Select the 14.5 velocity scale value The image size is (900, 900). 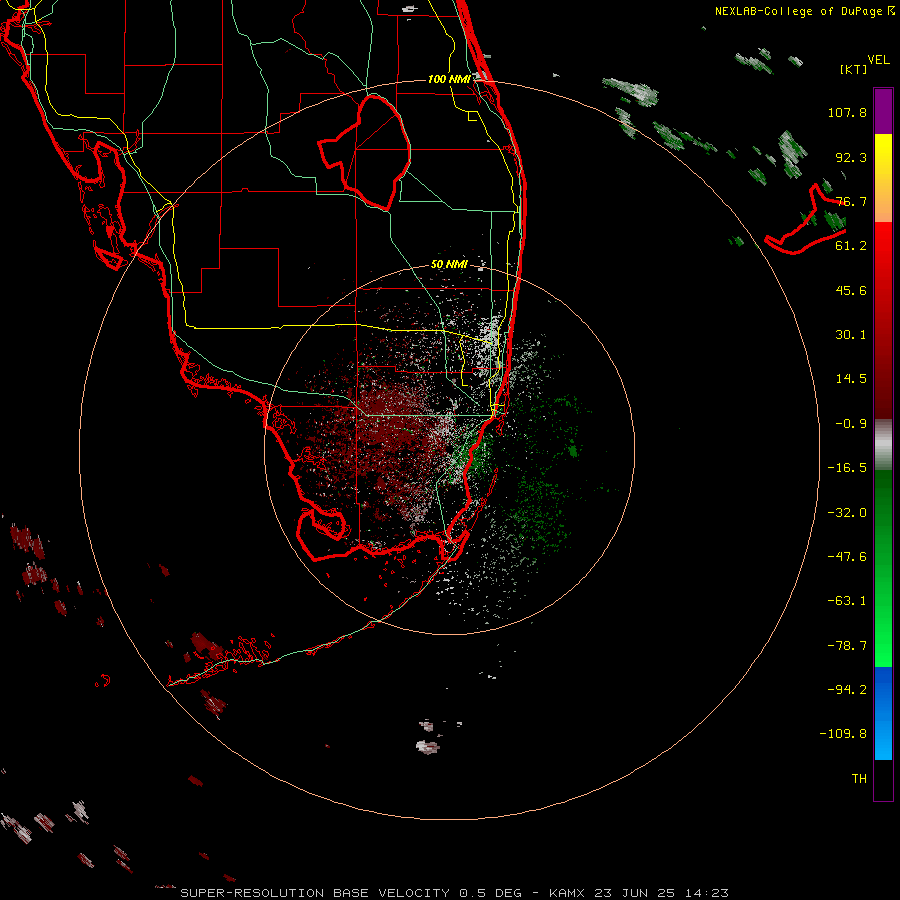851,379
